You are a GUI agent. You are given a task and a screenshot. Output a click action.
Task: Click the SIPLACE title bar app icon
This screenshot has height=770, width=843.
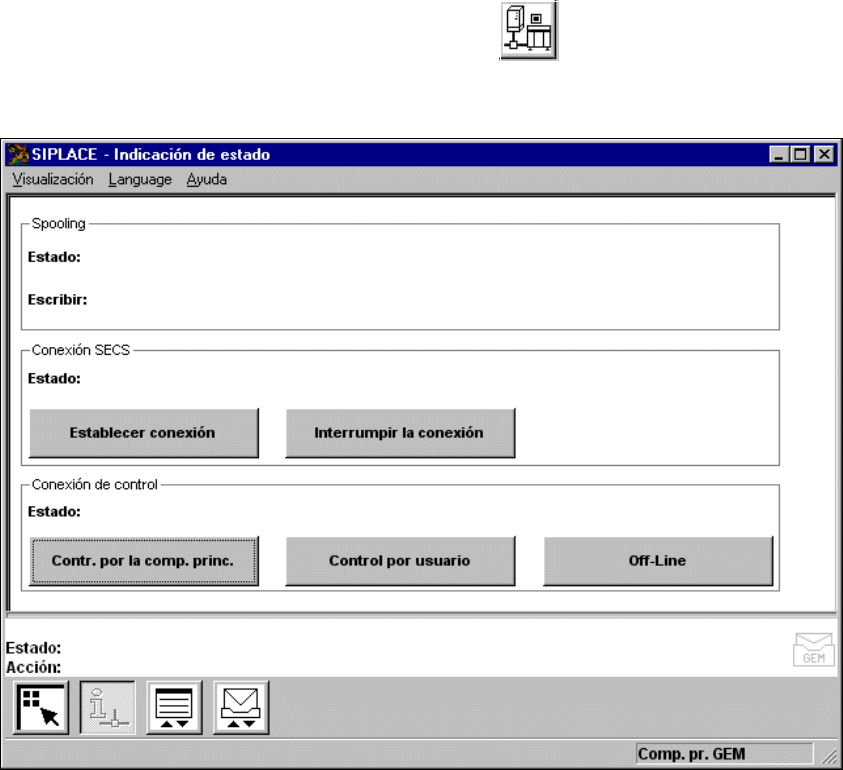18,155
